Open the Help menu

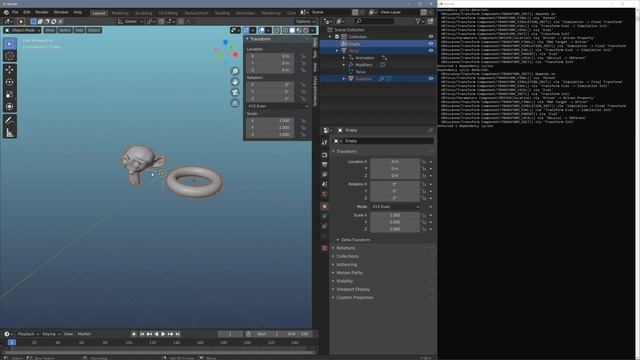coord(77,13)
